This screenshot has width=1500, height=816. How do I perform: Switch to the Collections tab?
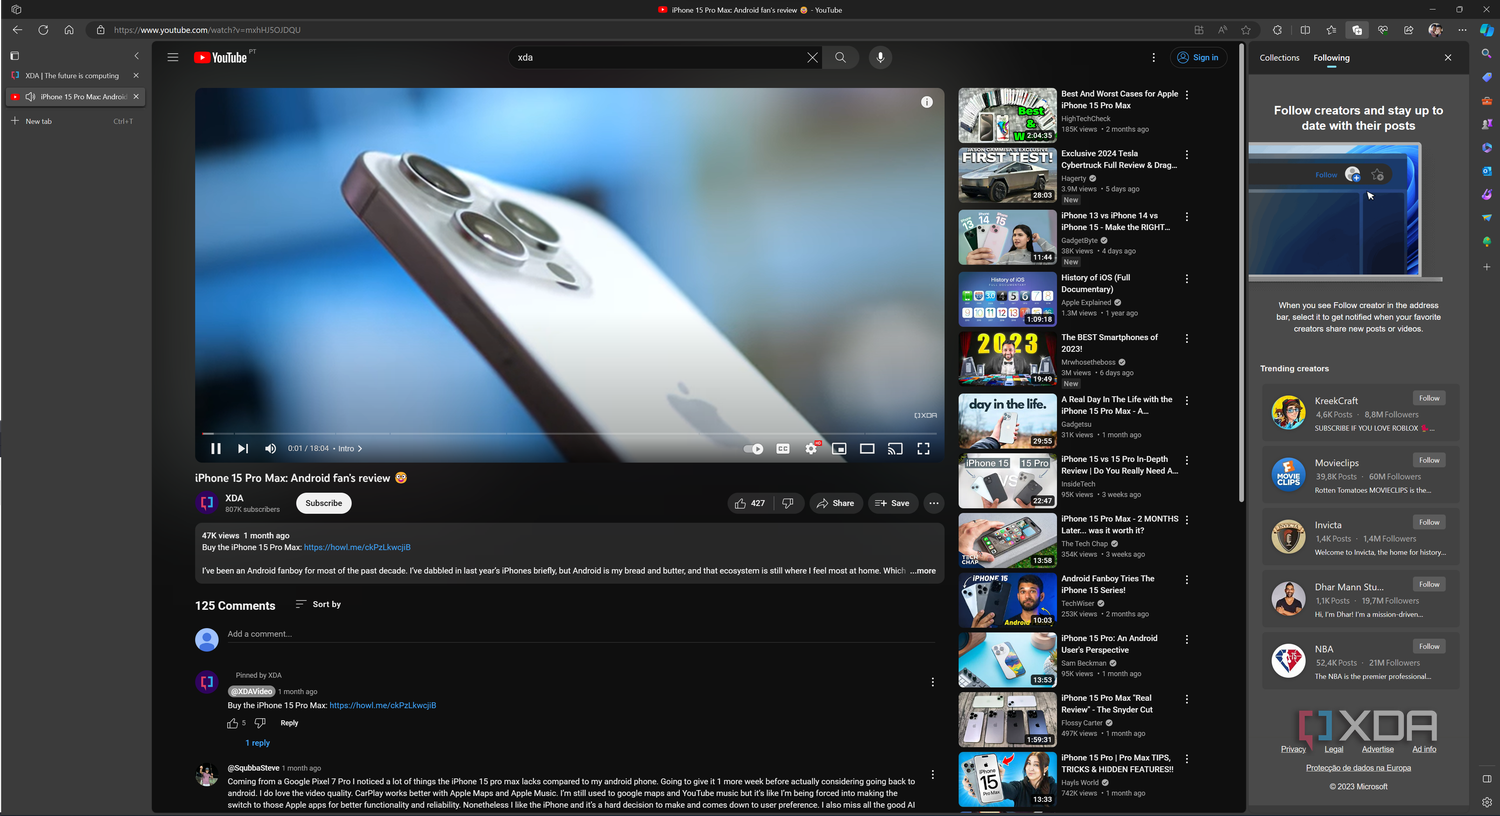pyautogui.click(x=1279, y=58)
